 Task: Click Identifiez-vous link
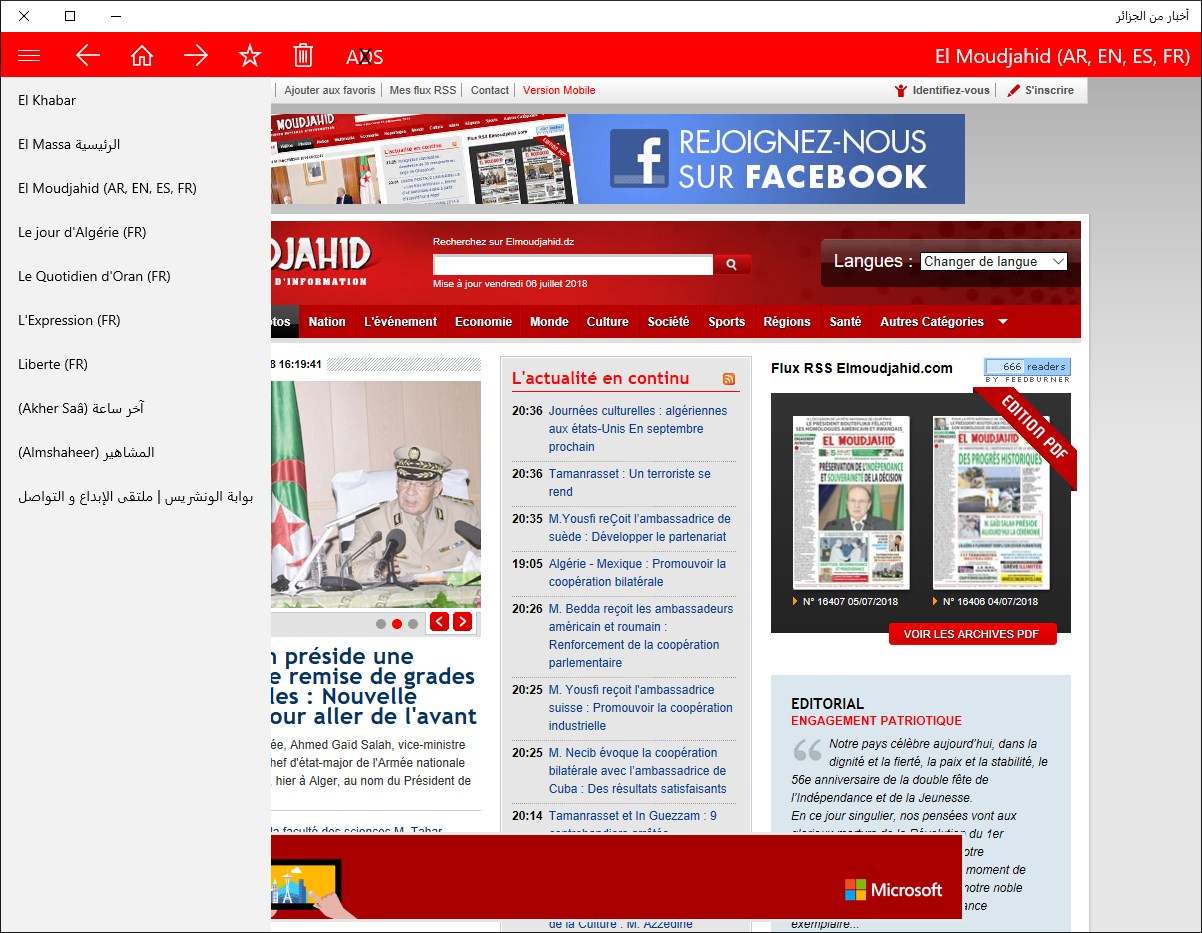click(951, 90)
